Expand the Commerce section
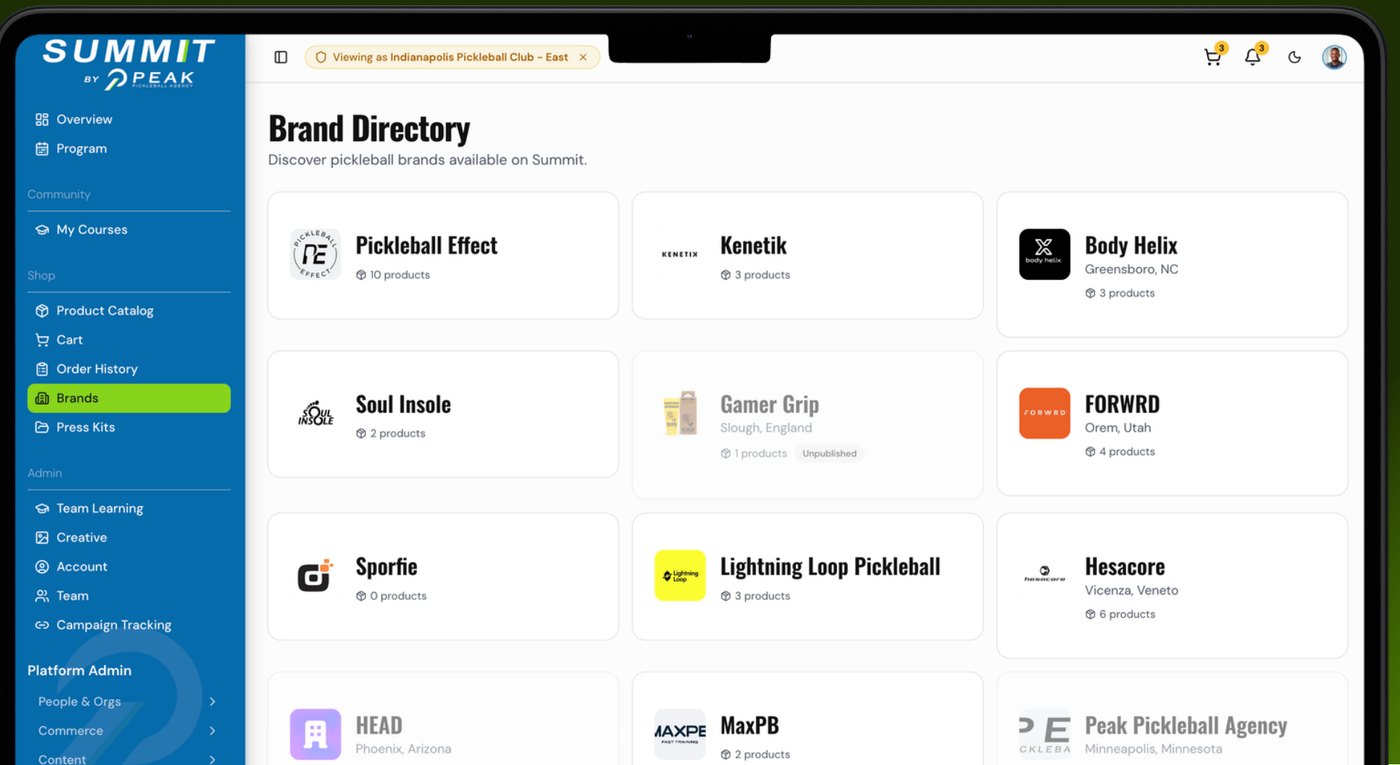The image size is (1400, 765). tap(129, 730)
